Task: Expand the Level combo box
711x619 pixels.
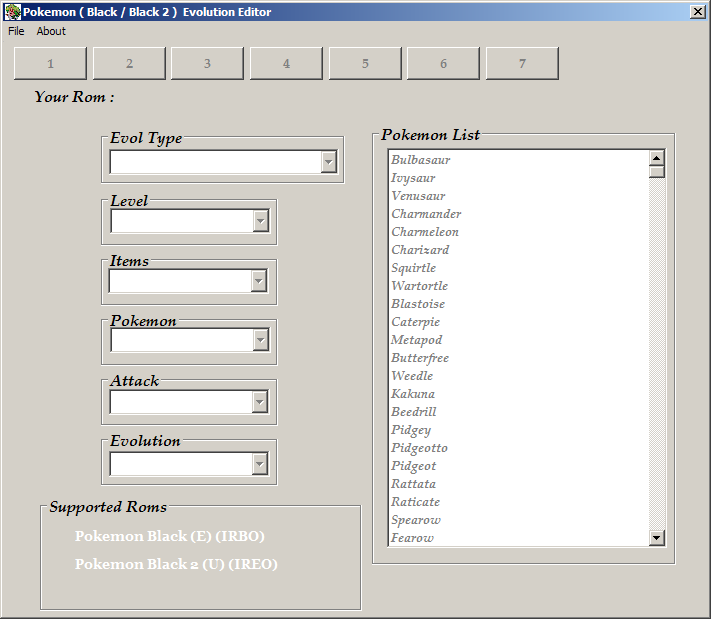Action: (x=261, y=221)
